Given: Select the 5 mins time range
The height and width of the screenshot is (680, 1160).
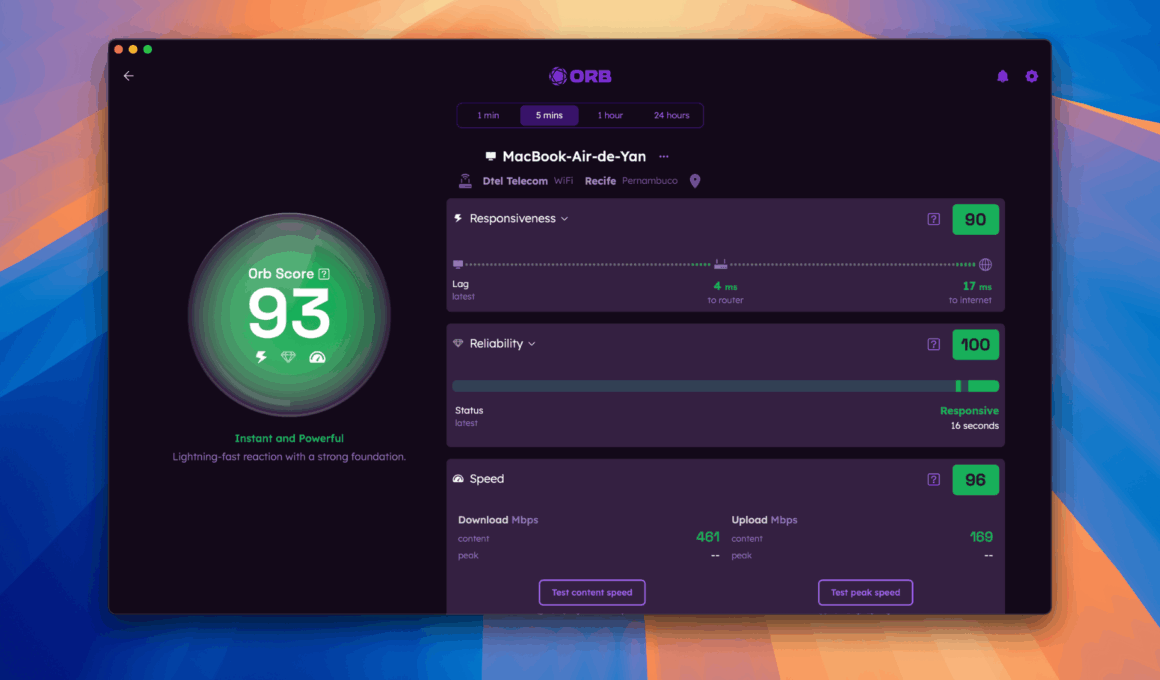Looking at the screenshot, I should pos(549,115).
